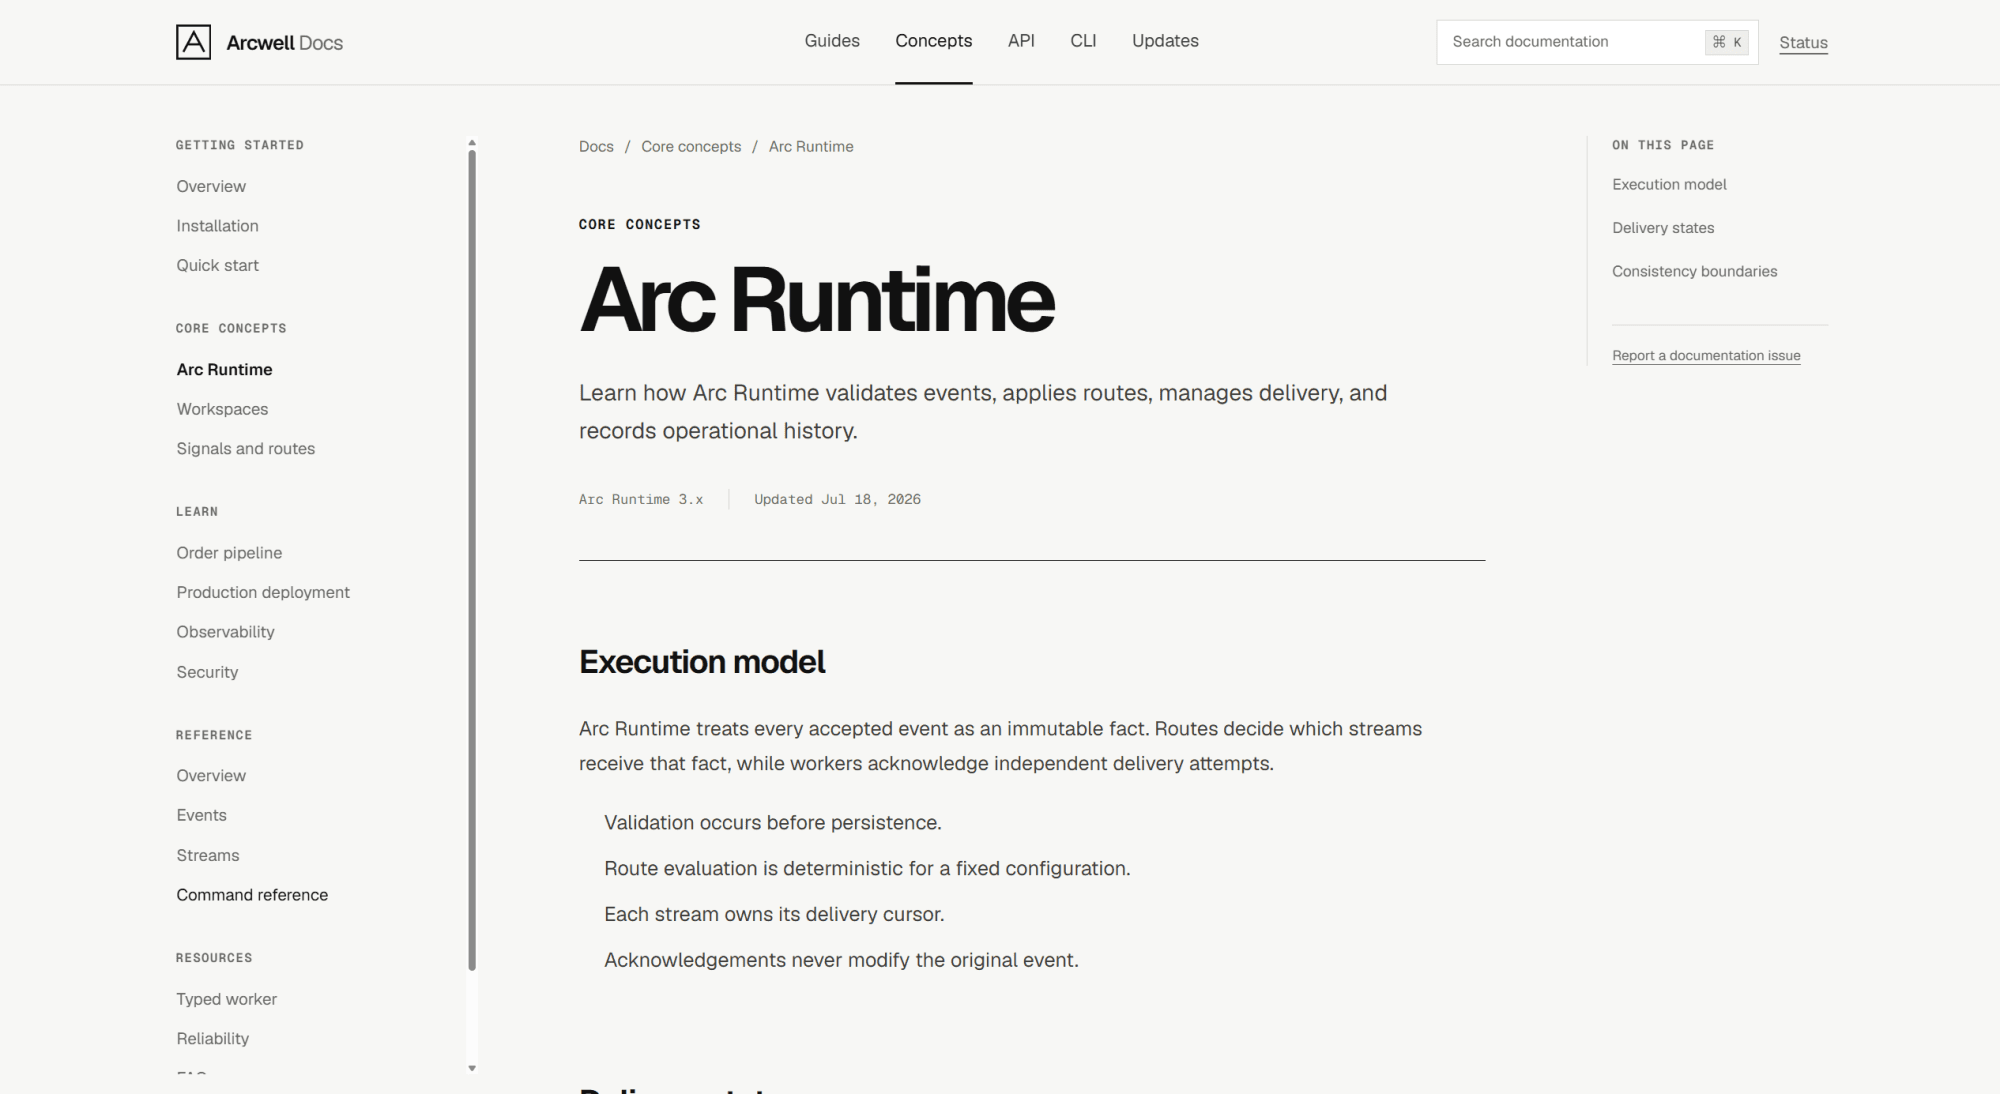Click the Execution model heading

(702, 662)
